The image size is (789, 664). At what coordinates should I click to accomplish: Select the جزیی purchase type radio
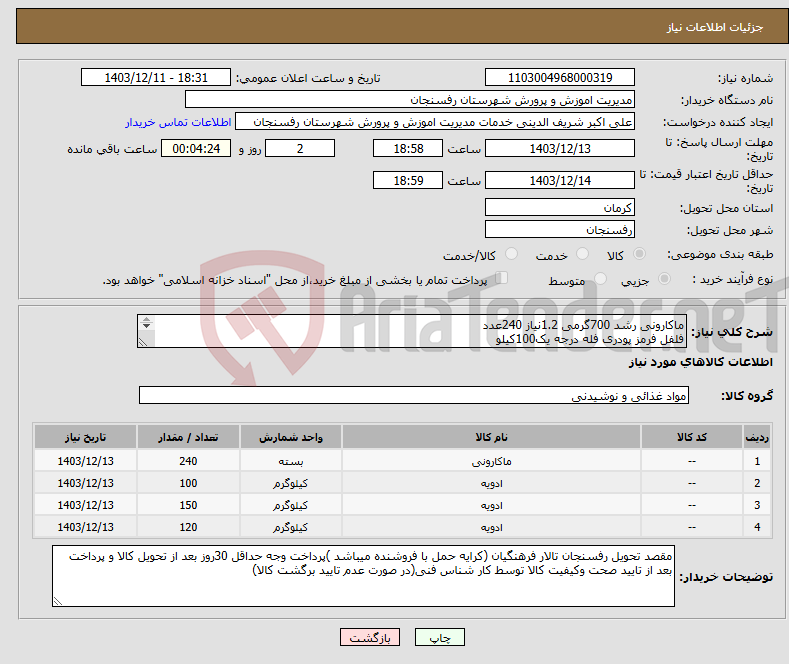664,279
